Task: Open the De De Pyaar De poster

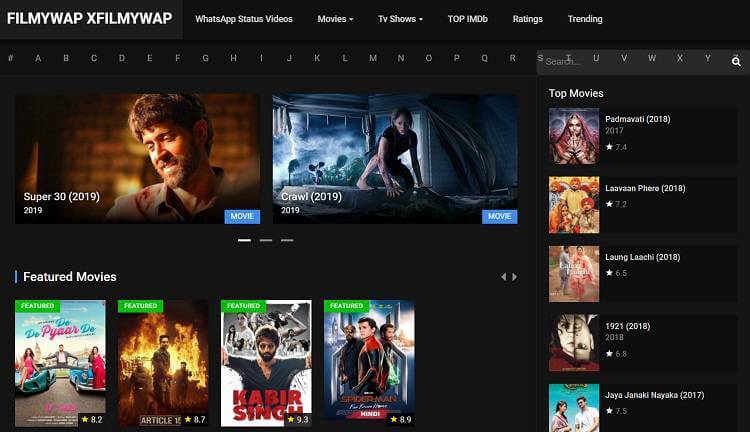Action: [60, 363]
